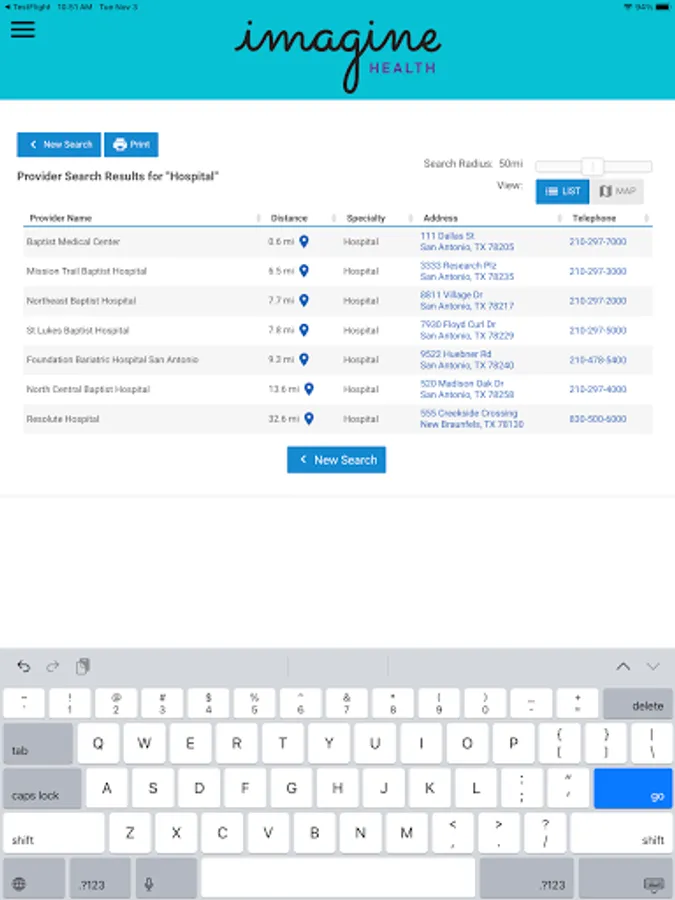
Task: Tap the keyboard paste clipboard icon
Action: (83, 666)
